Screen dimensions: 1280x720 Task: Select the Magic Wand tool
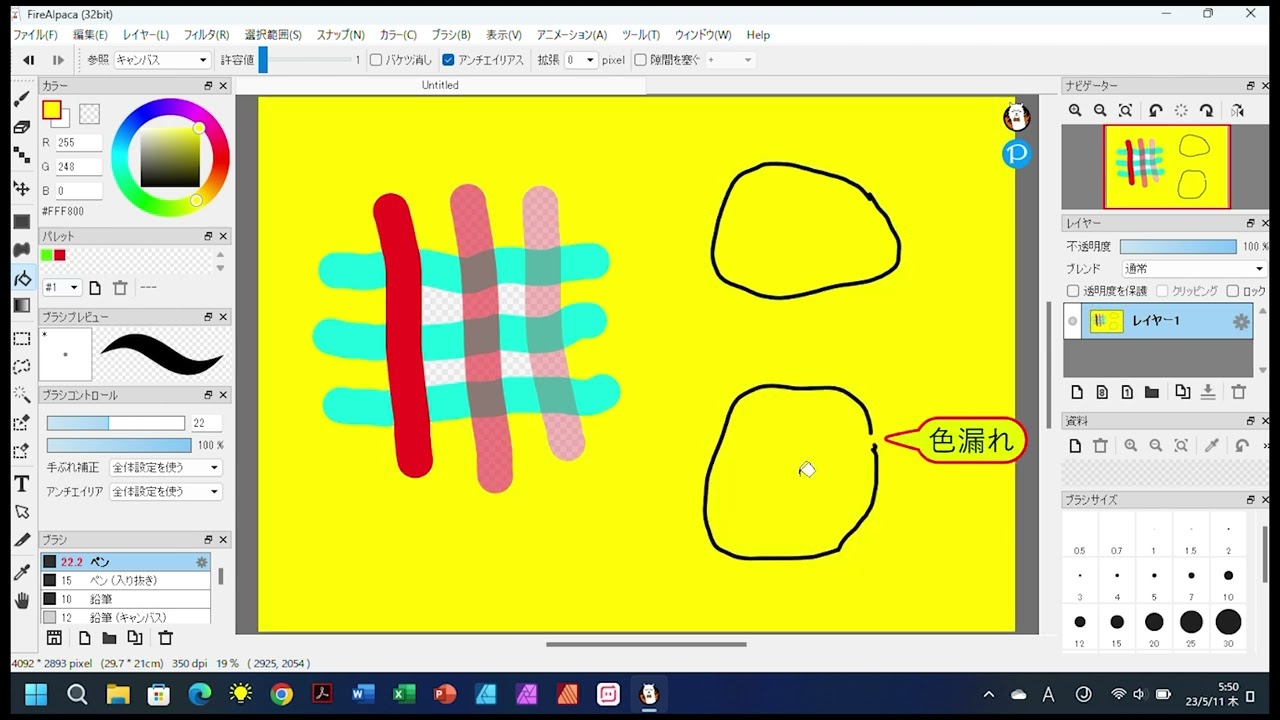click(x=21, y=395)
